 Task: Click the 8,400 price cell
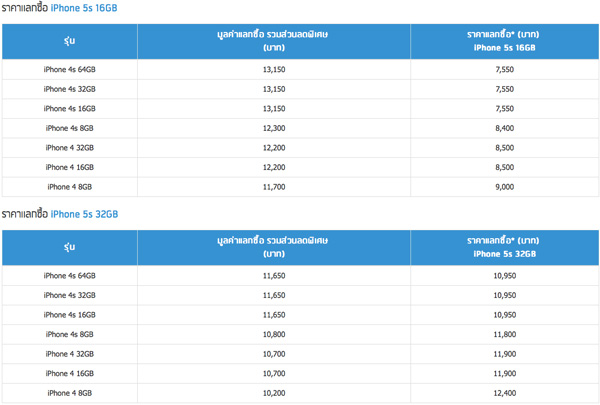(x=504, y=128)
